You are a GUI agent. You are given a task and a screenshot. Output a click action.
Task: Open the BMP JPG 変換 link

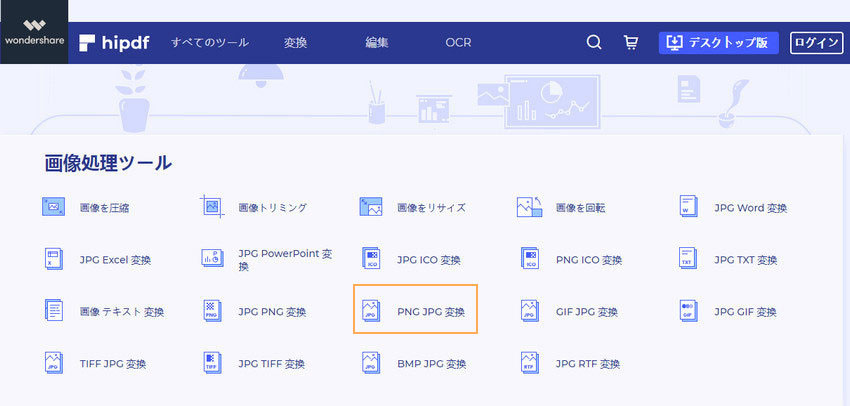point(432,364)
